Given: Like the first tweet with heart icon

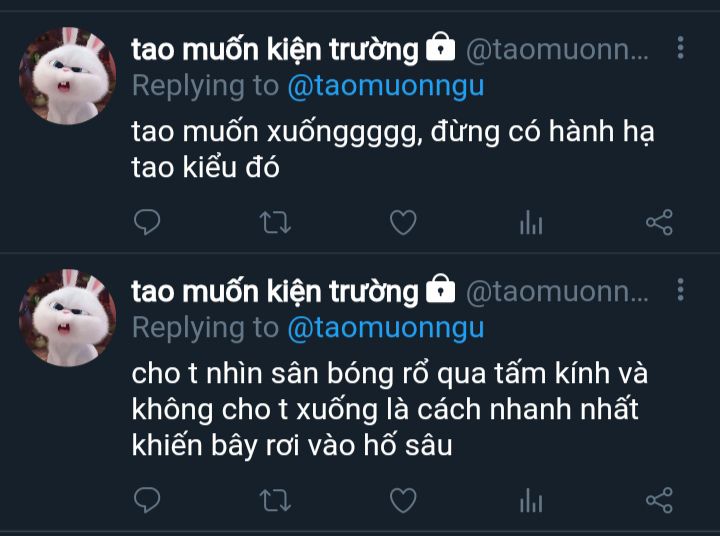Looking at the screenshot, I should (403, 222).
